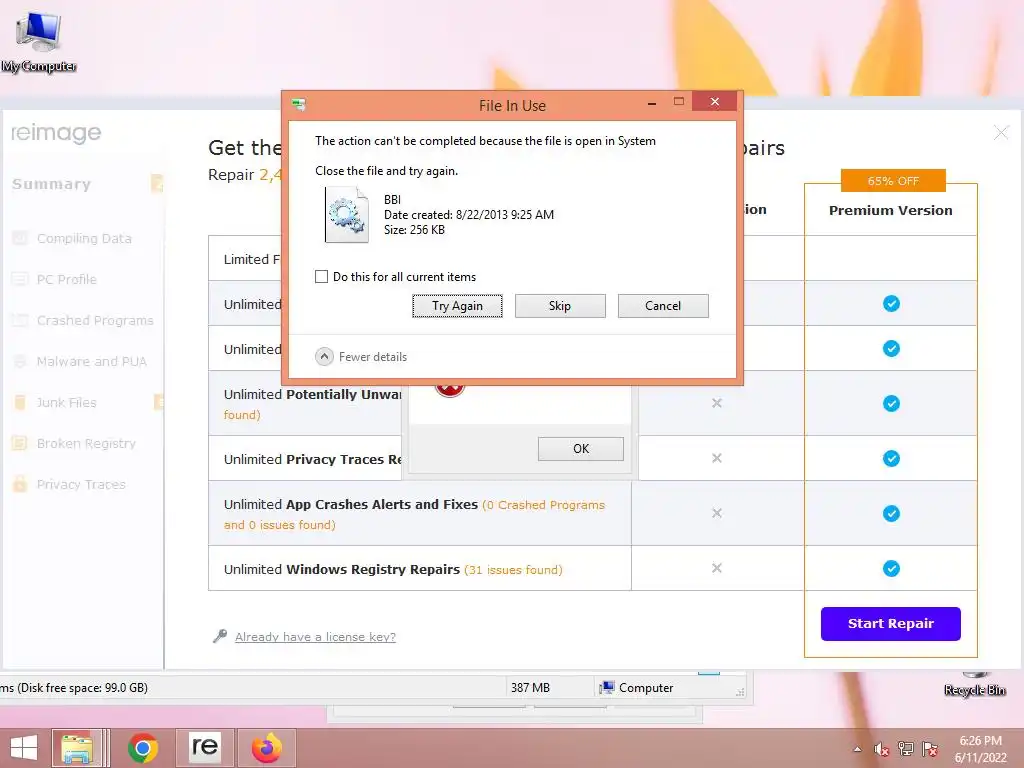The width and height of the screenshot is (1024, 768).
Task: Click 65% OFF badge
Action: point(893,181)
